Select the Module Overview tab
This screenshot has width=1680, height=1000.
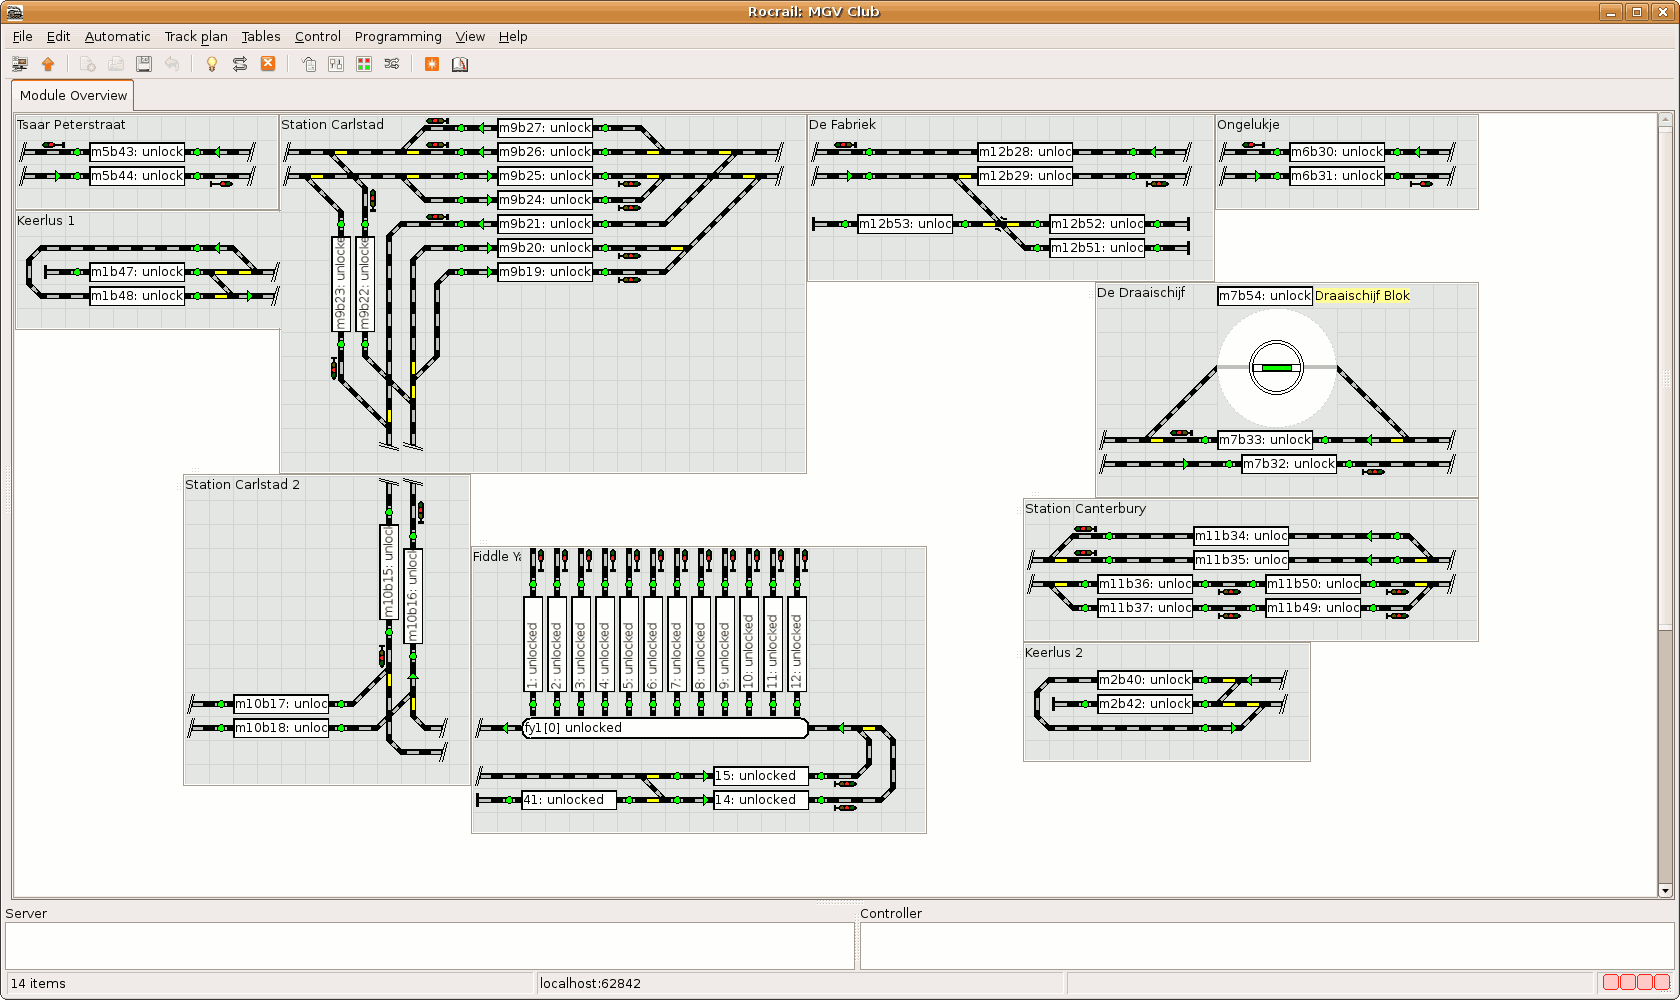pos(73,96)
